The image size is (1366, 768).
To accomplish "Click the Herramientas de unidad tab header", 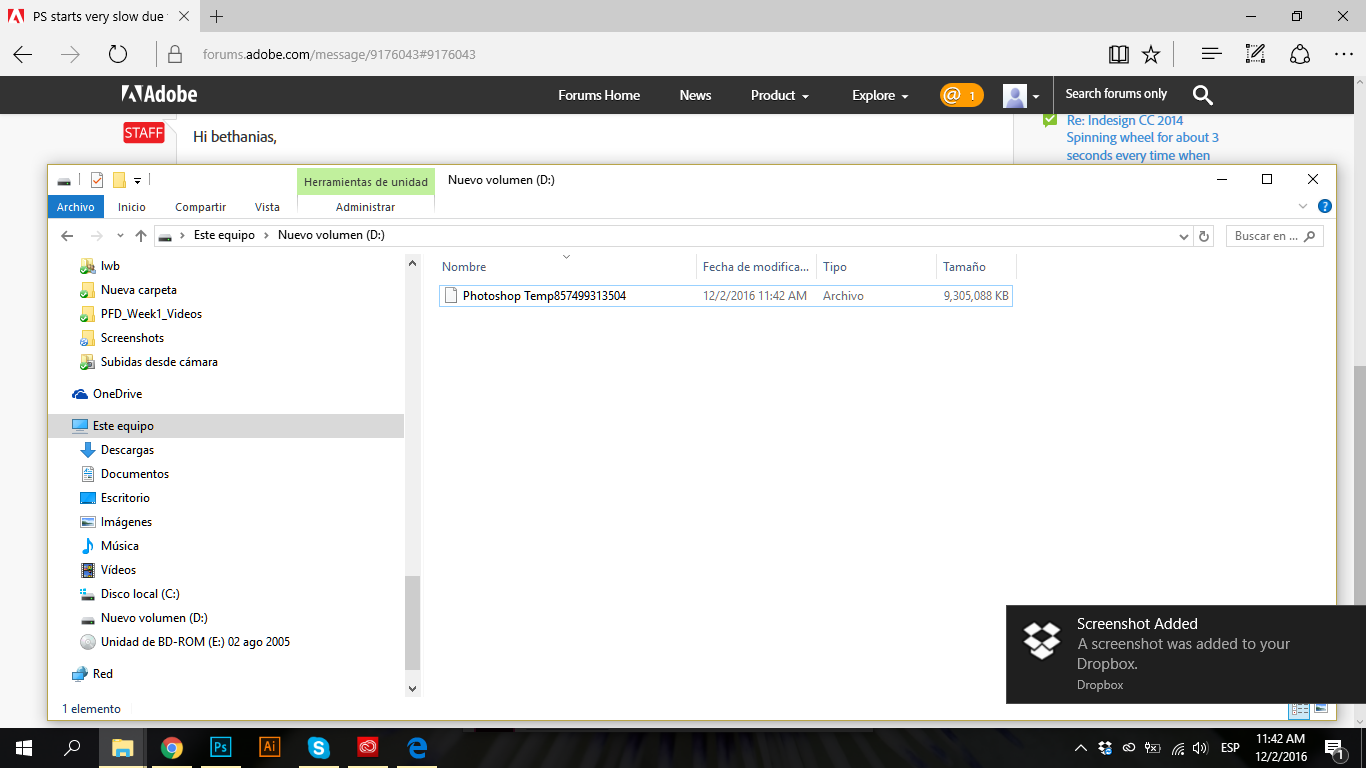I will point(366,182).
